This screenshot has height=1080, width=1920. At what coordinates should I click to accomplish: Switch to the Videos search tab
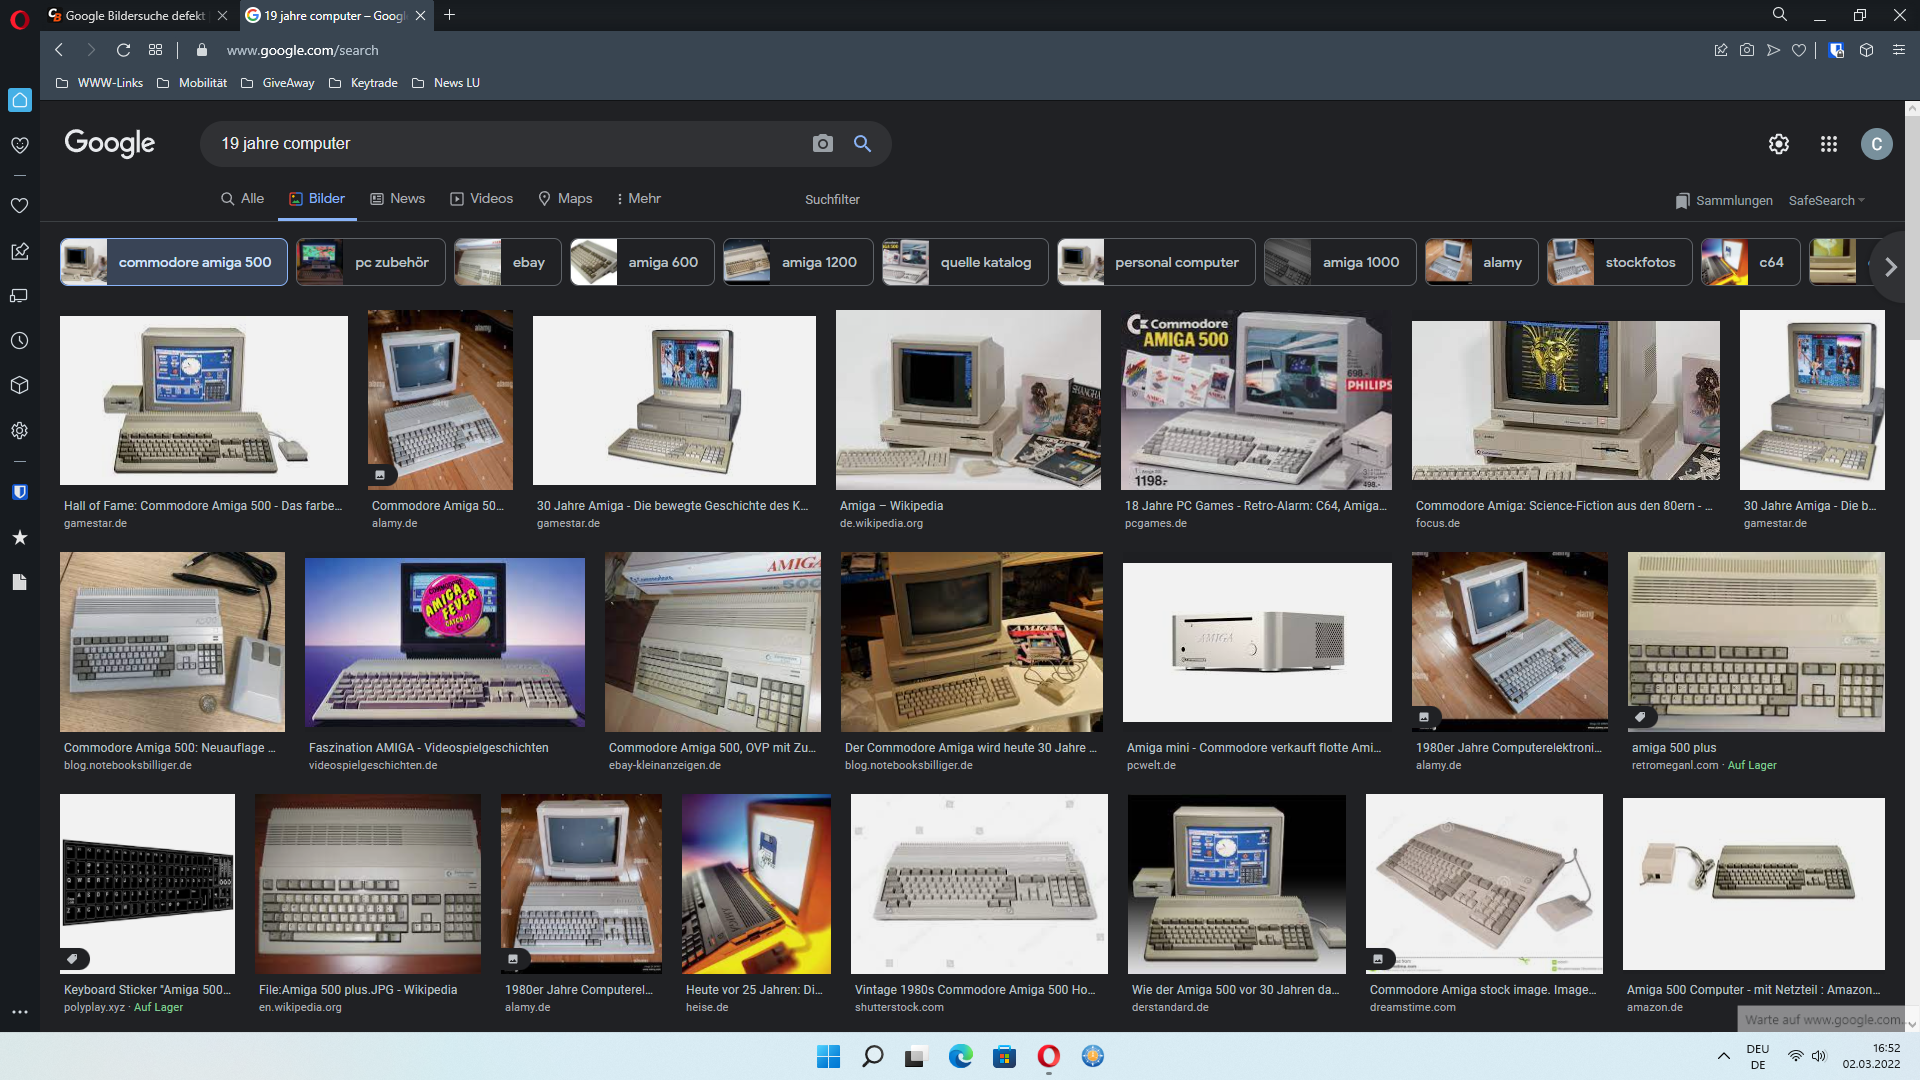481,199
